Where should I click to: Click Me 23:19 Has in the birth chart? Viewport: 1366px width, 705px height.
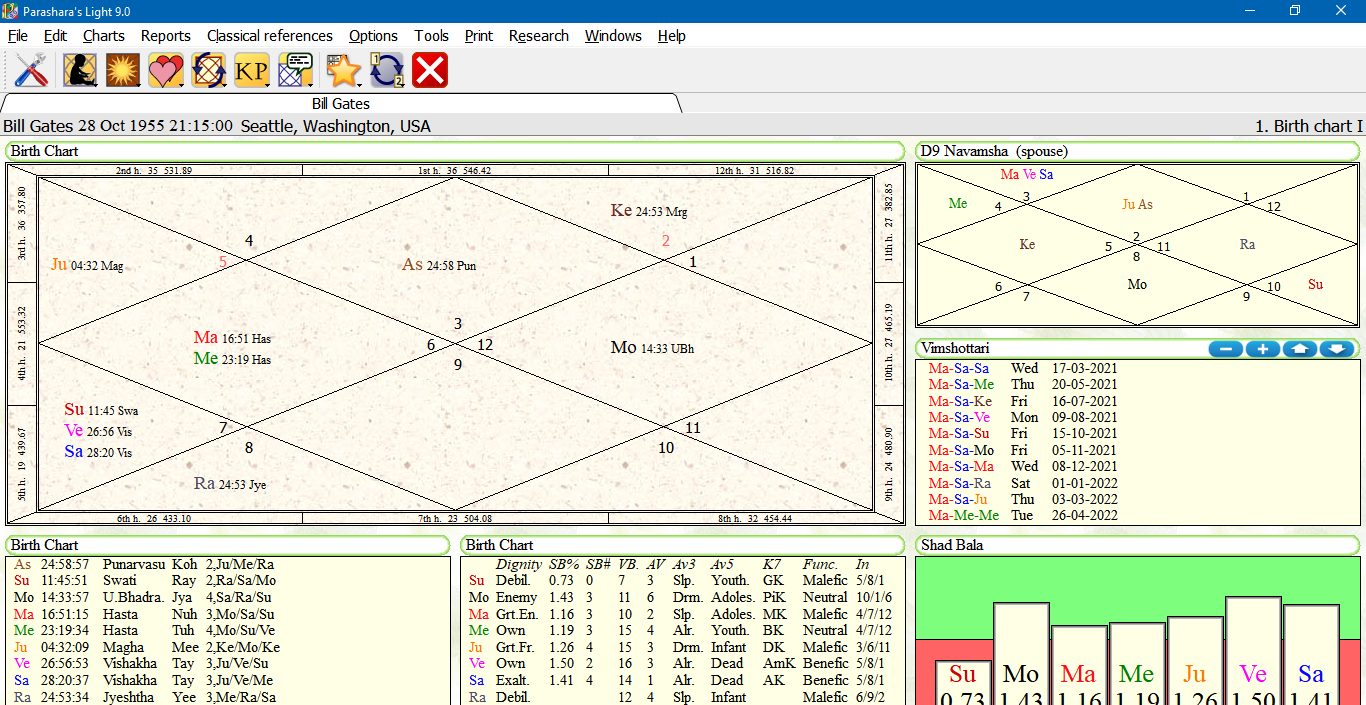click(232, 359)
